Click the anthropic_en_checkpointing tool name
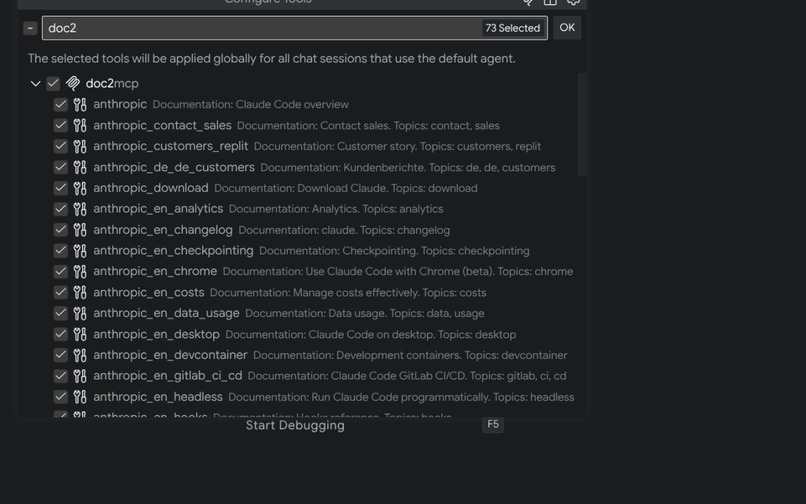 (x=173, y=250)
